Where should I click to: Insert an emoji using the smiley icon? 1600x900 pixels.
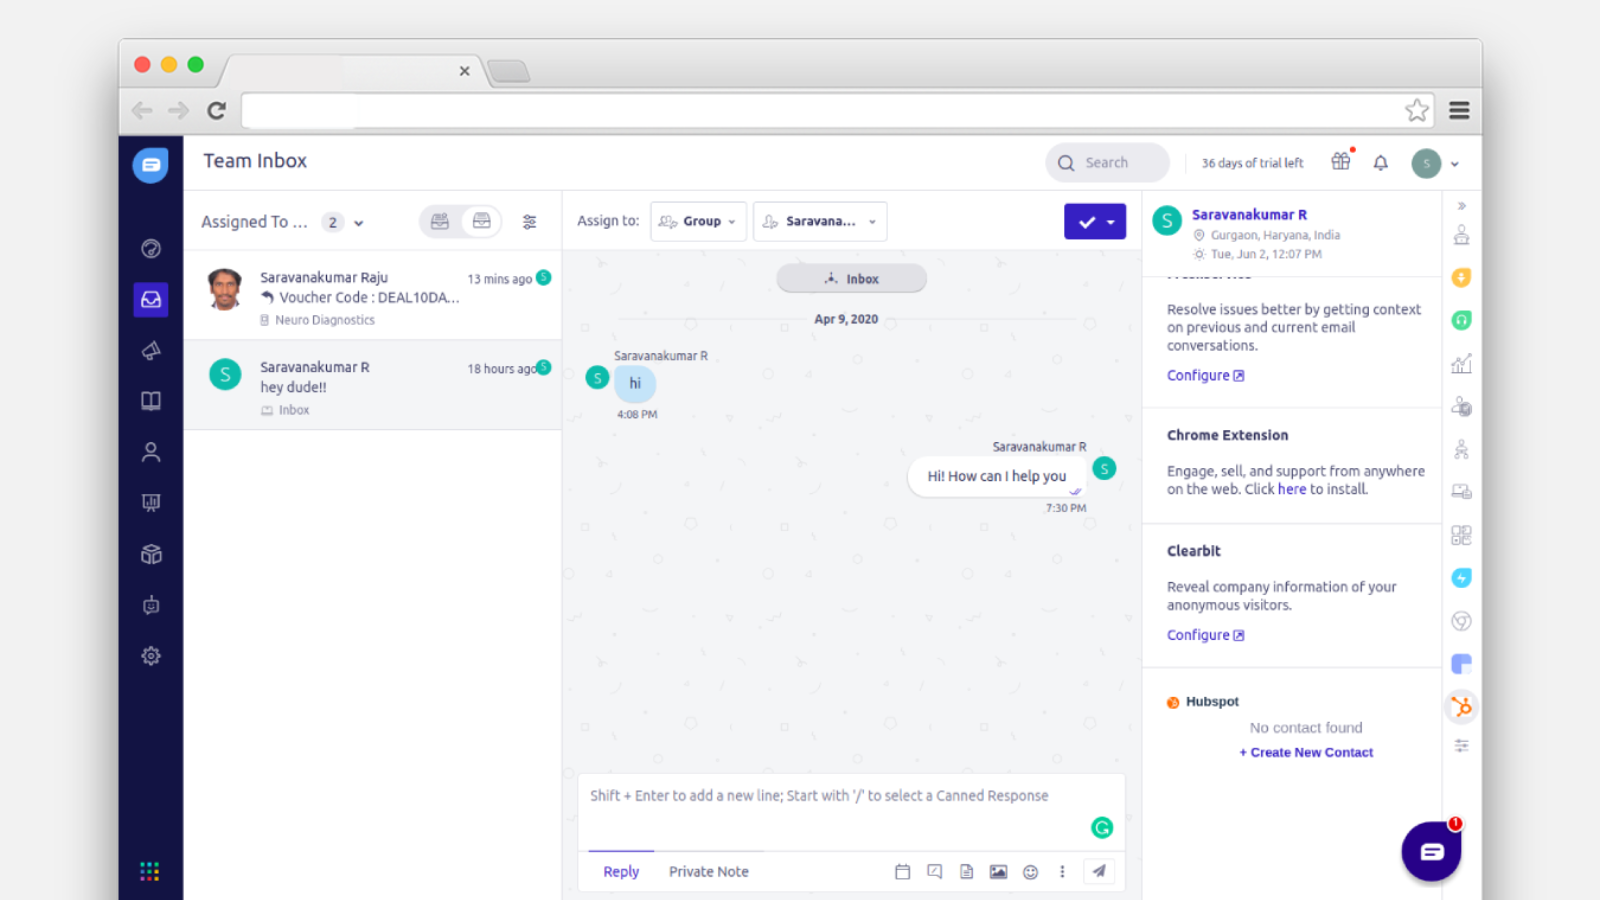click(1030, 871)
